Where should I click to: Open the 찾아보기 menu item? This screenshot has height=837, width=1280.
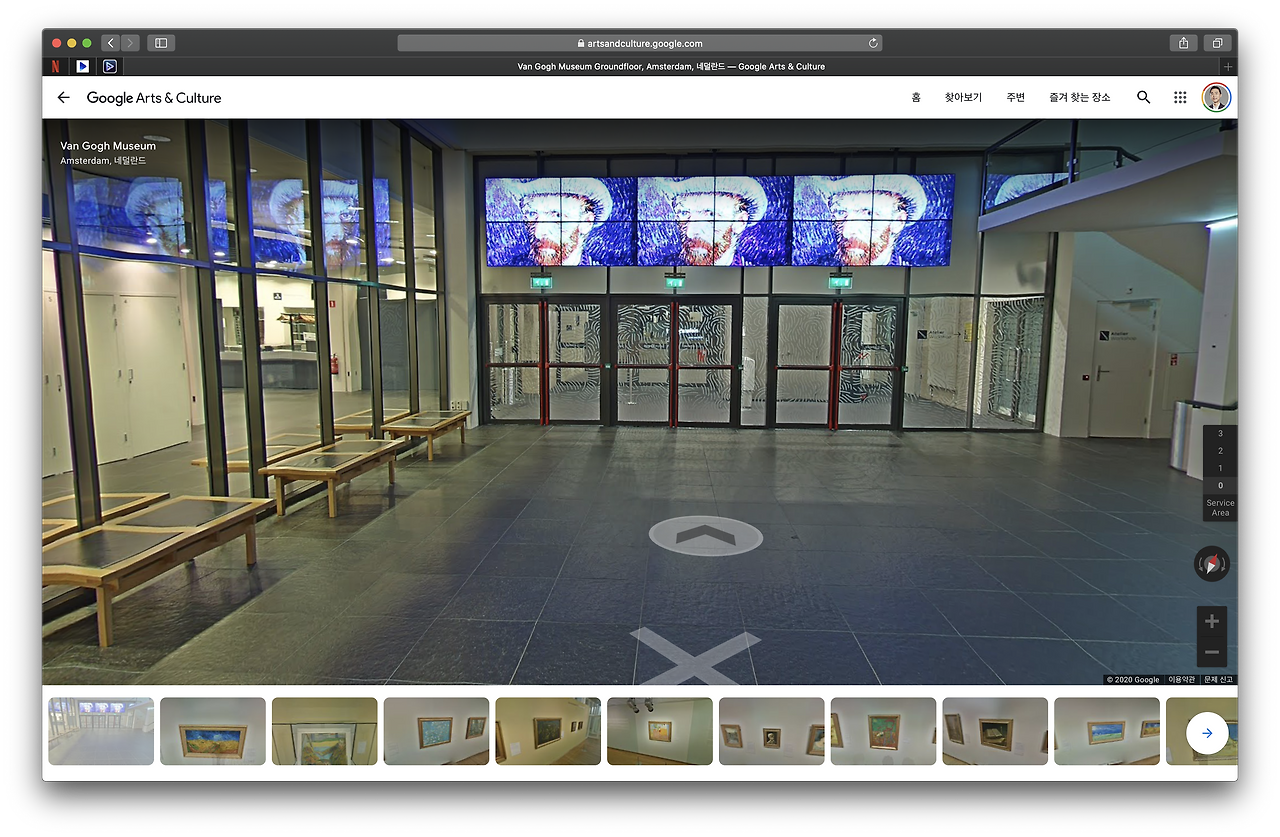pos(963,98)
